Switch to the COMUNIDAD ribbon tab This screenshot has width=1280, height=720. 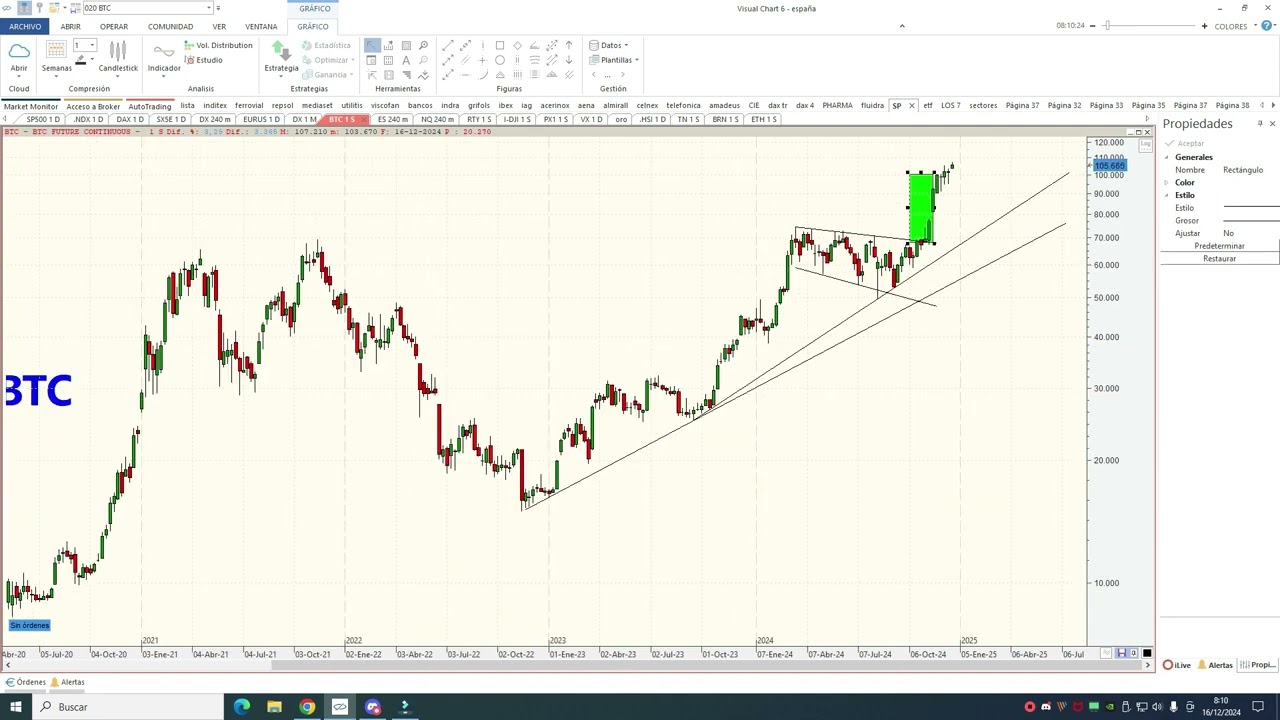171,27
